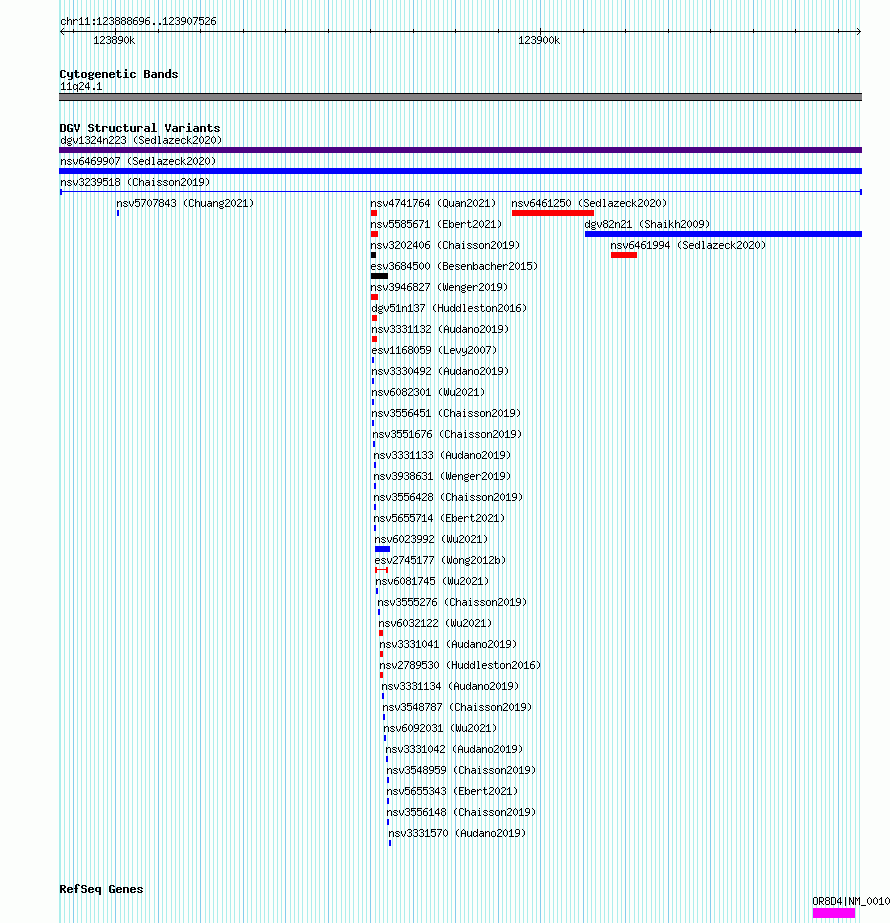Select the 11q24.1 cytogenetic band bar
Viewport: 890px width, 923px height.
pos(460,97)
